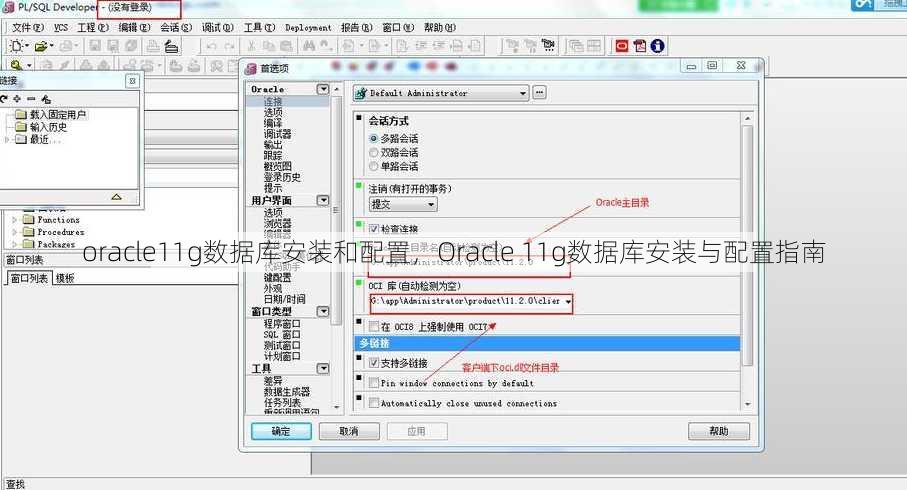Viewport: 907px width, 490px height.
Task: Click refresh icon in connection panel
Action: pyautogui.click(x=4, y=99)
